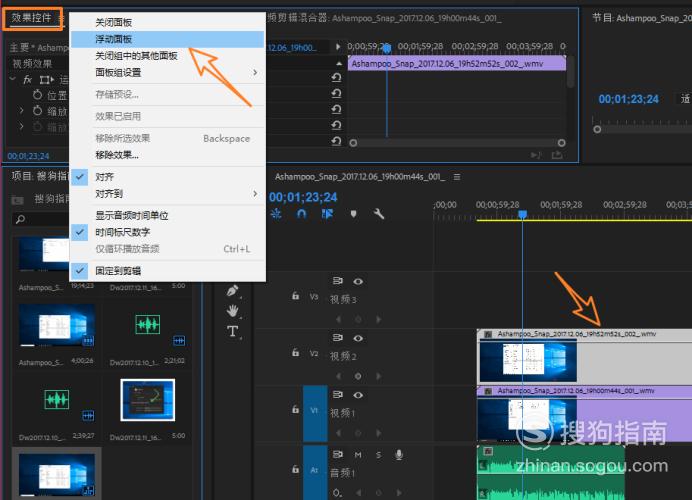Toggle lock on the A1 audio track
Viewport: 692px width, 500px height.
pos(295,470)
